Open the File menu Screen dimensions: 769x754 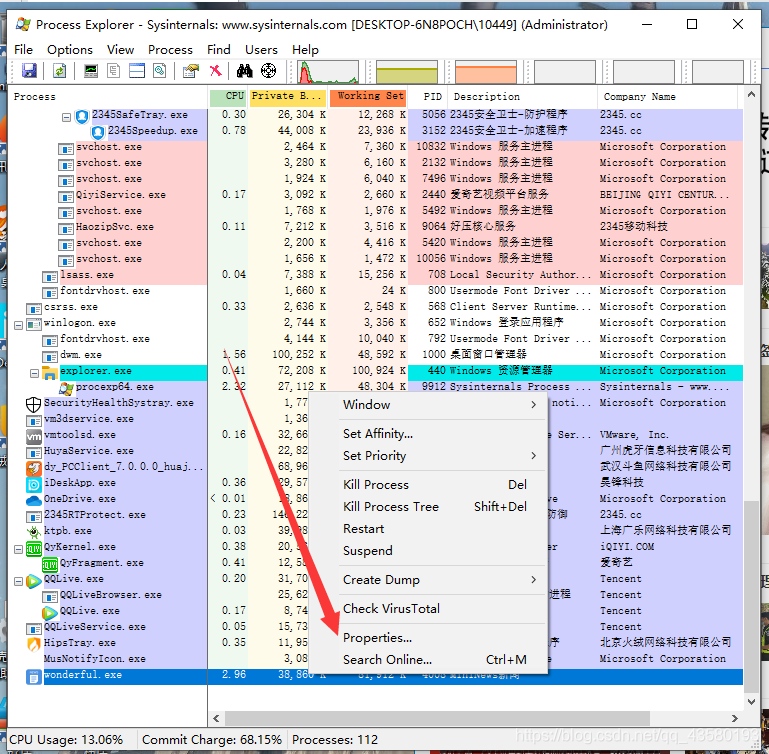coord(24,50)
